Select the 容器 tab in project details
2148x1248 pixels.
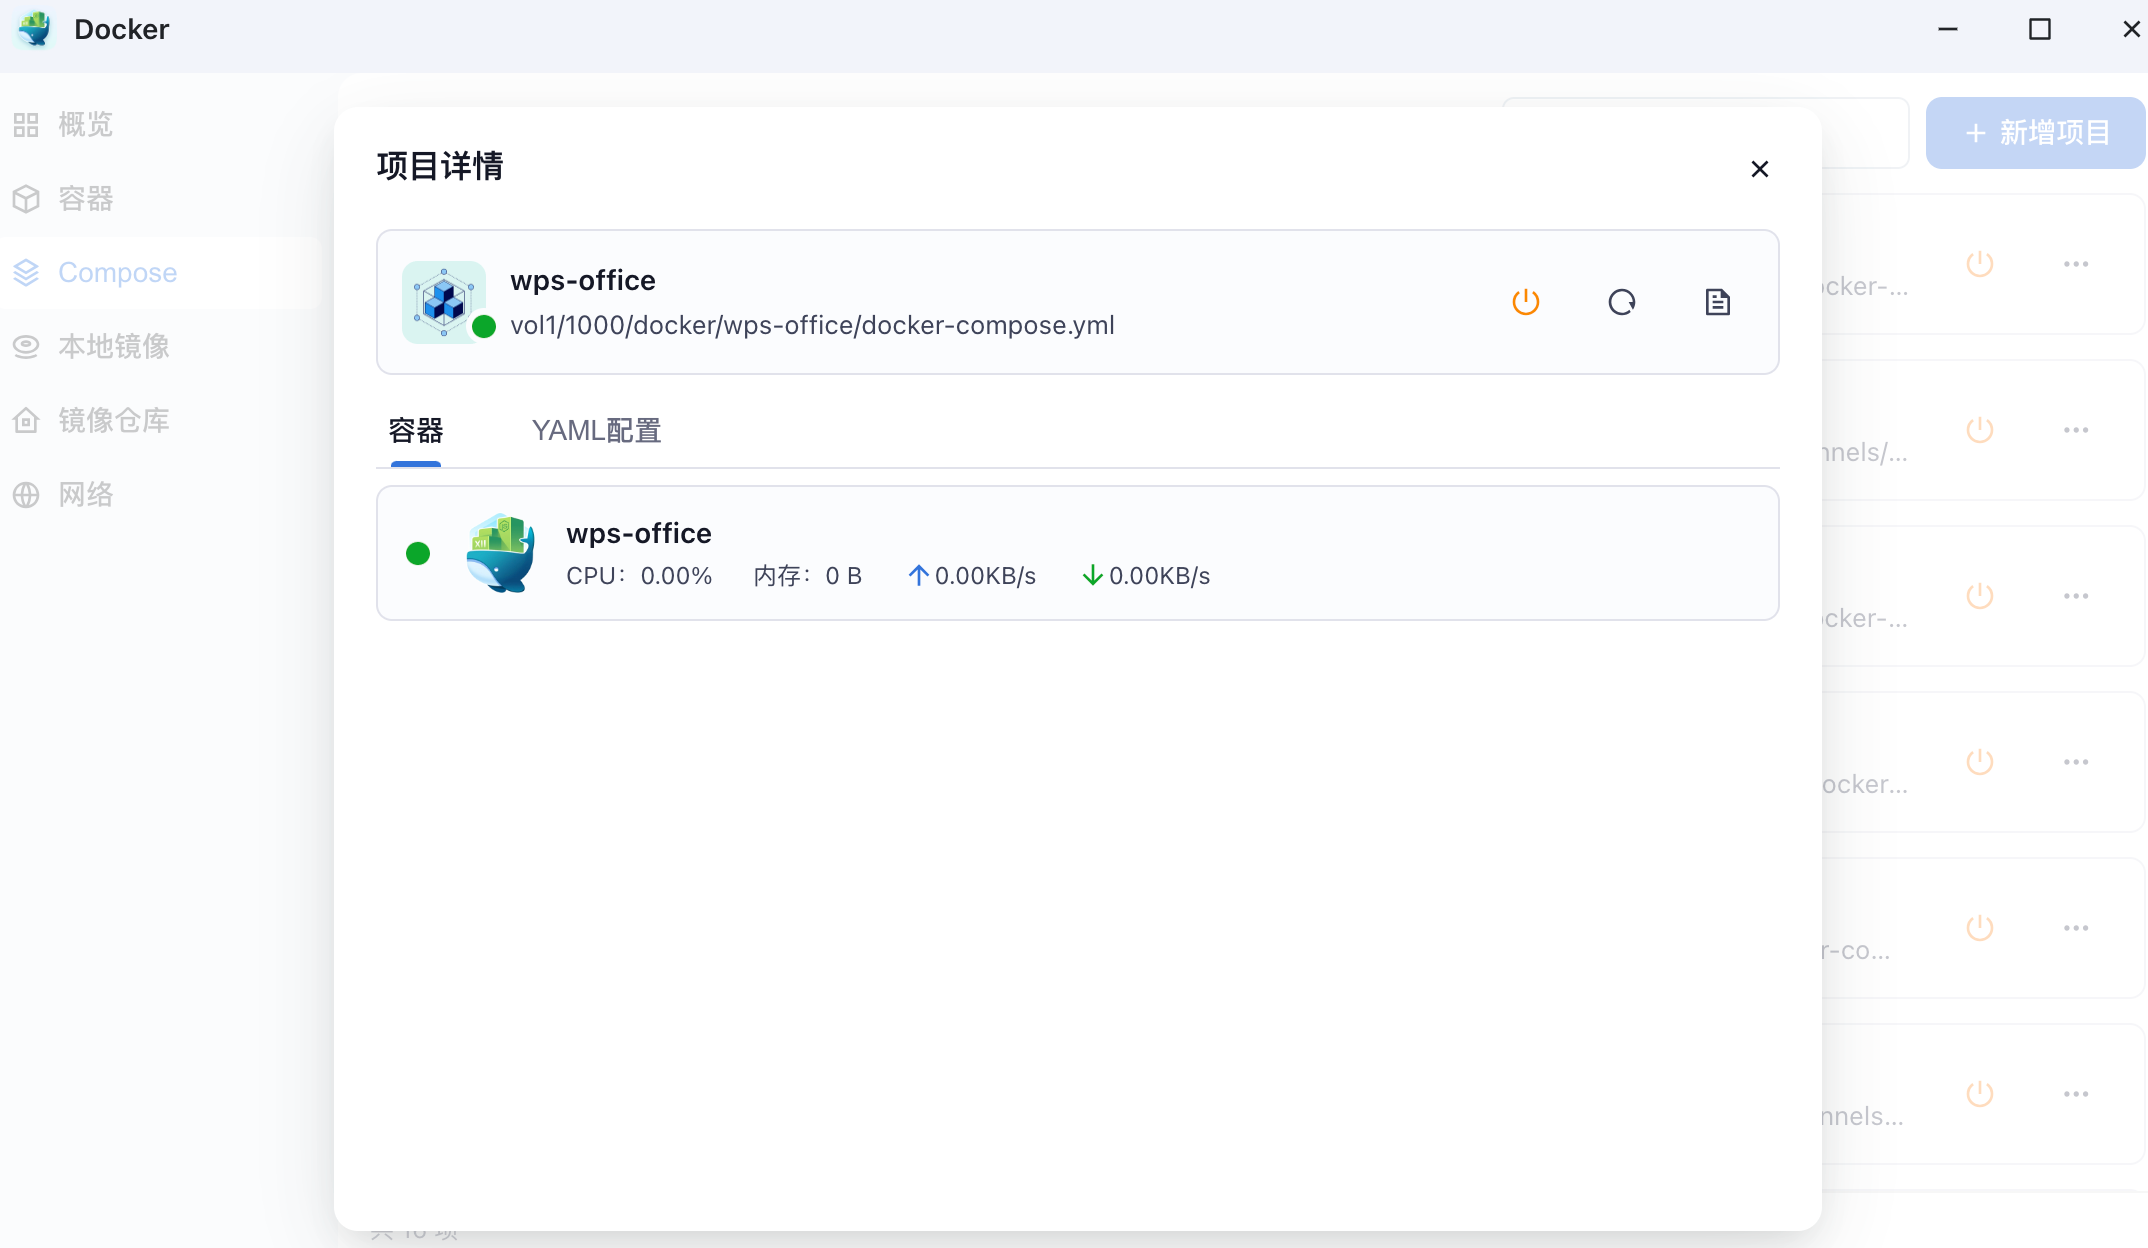pyautogui.click(x=416, y=431)
